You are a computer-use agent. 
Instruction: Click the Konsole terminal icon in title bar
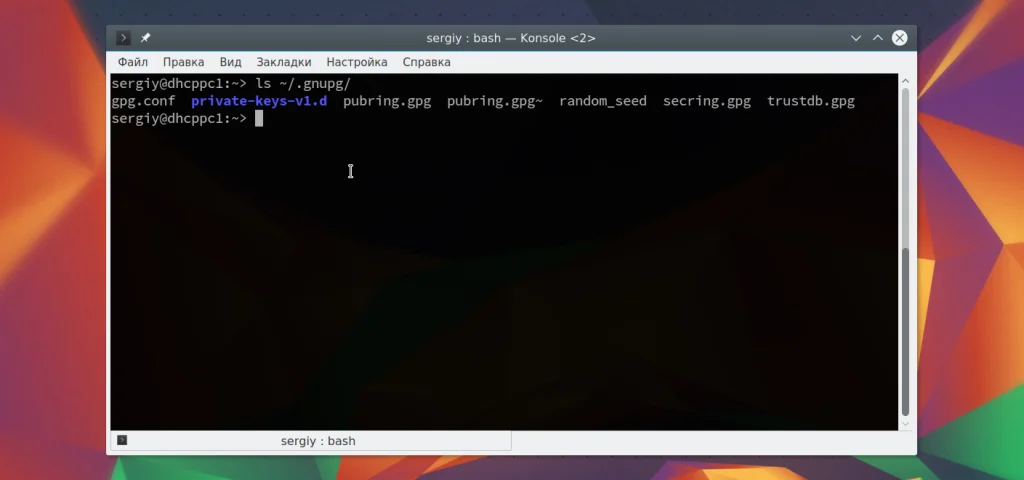[x=123, y=38]
